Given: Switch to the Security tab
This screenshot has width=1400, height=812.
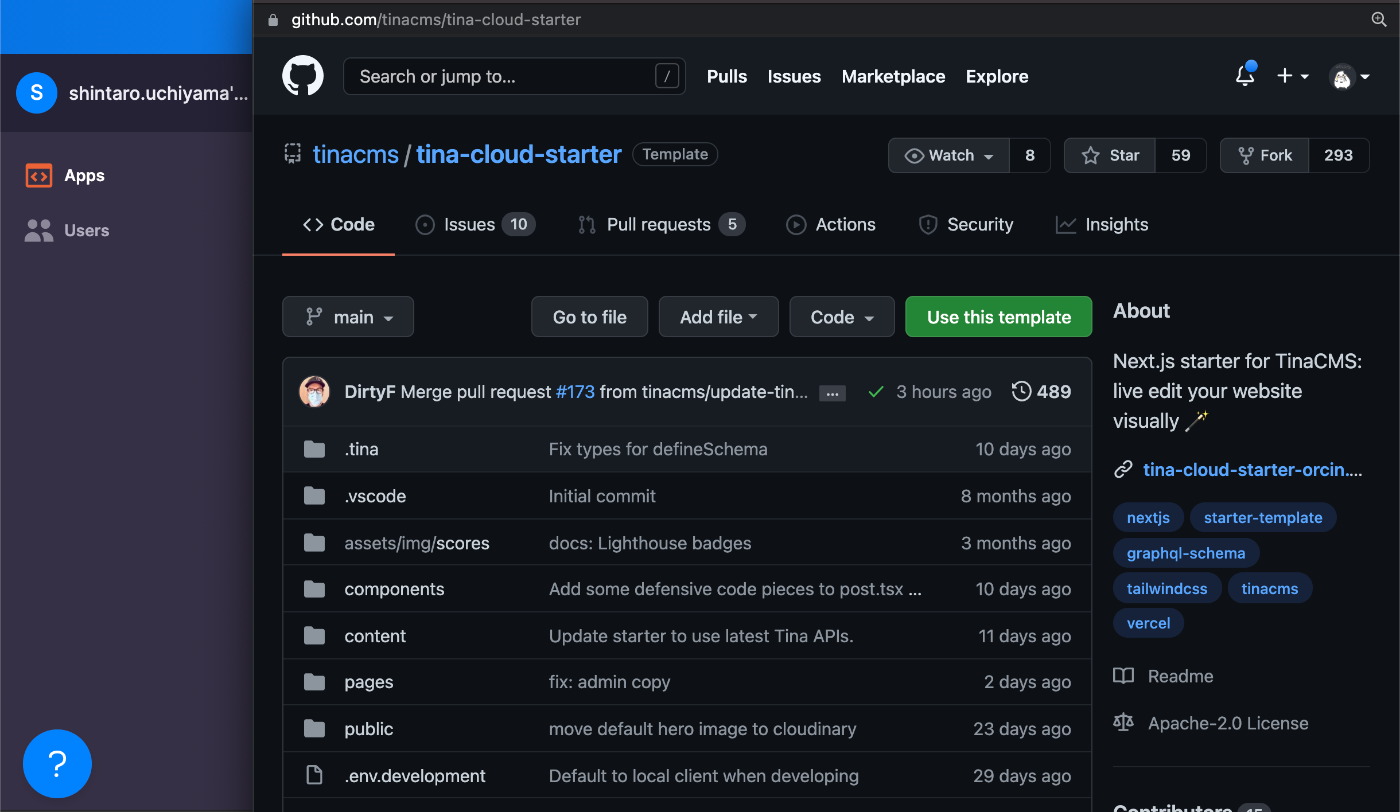Looking at the screenshot, I should click(x=966, y=225).
